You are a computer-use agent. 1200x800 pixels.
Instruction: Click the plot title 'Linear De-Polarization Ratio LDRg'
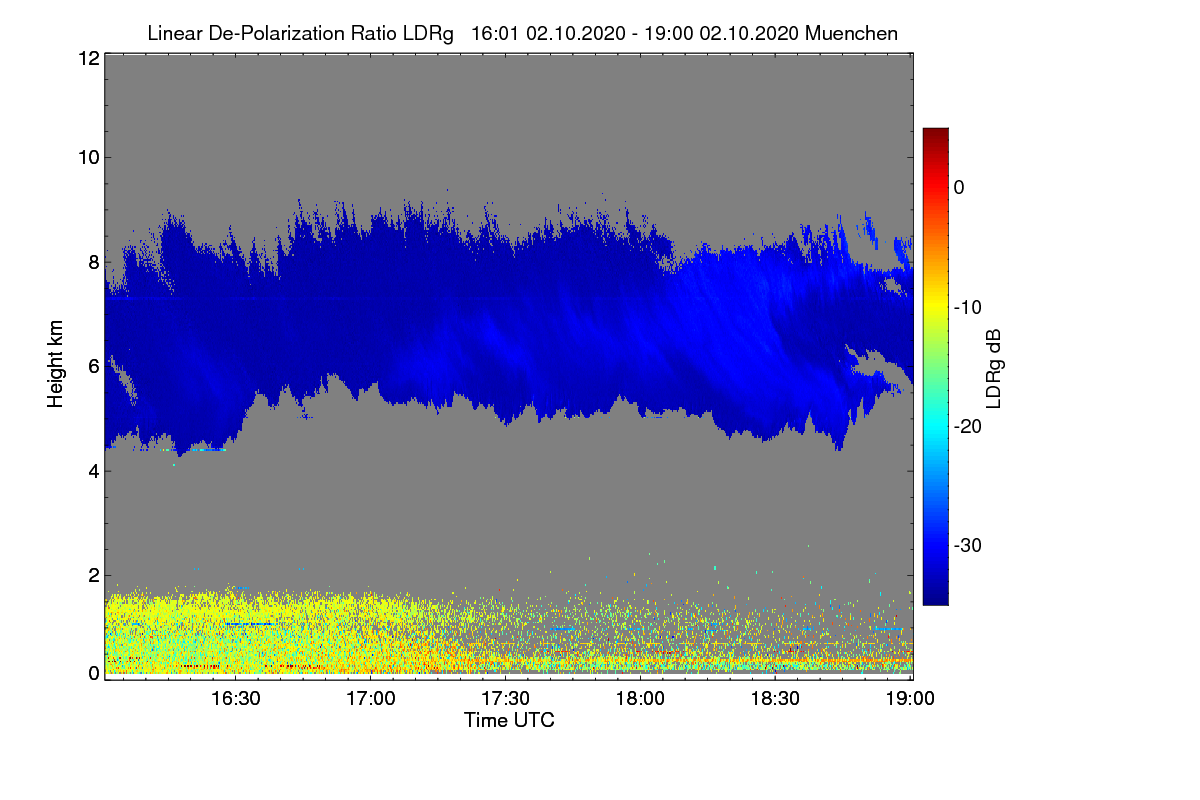(301, 33)
